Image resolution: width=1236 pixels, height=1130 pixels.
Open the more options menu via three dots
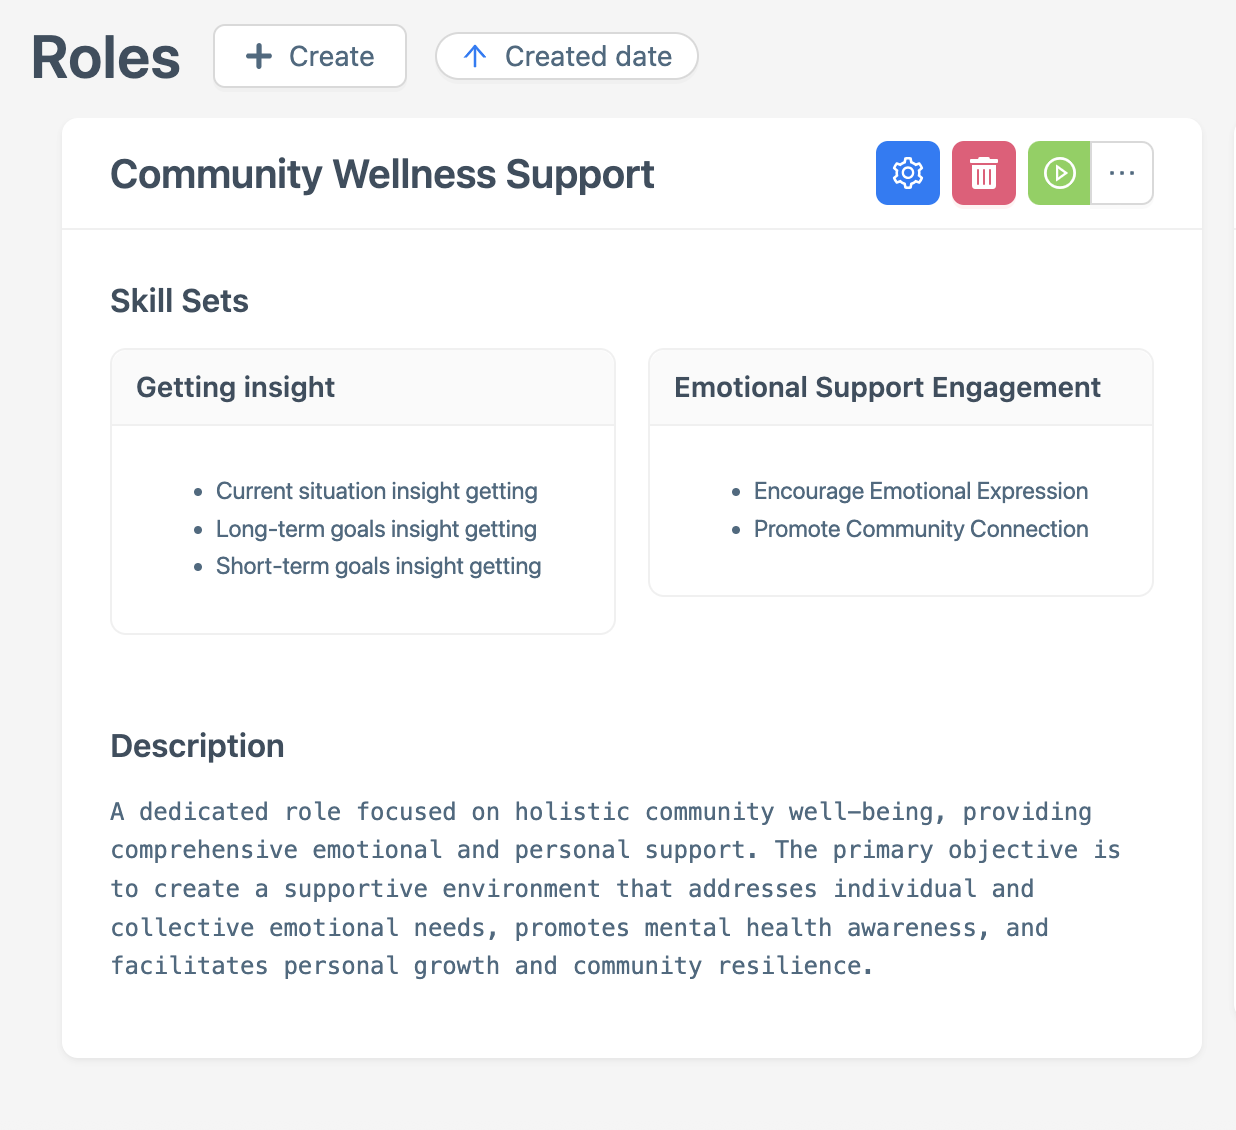1122,173
